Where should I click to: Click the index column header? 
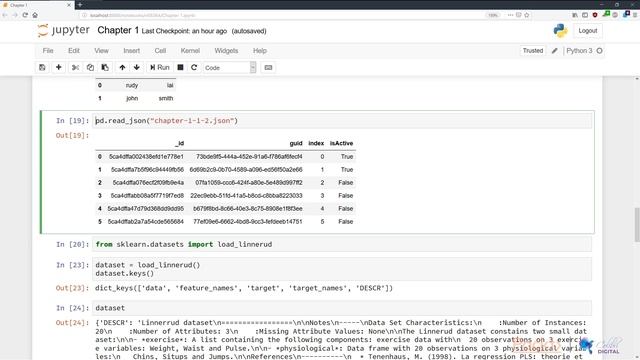coord(316,143)
